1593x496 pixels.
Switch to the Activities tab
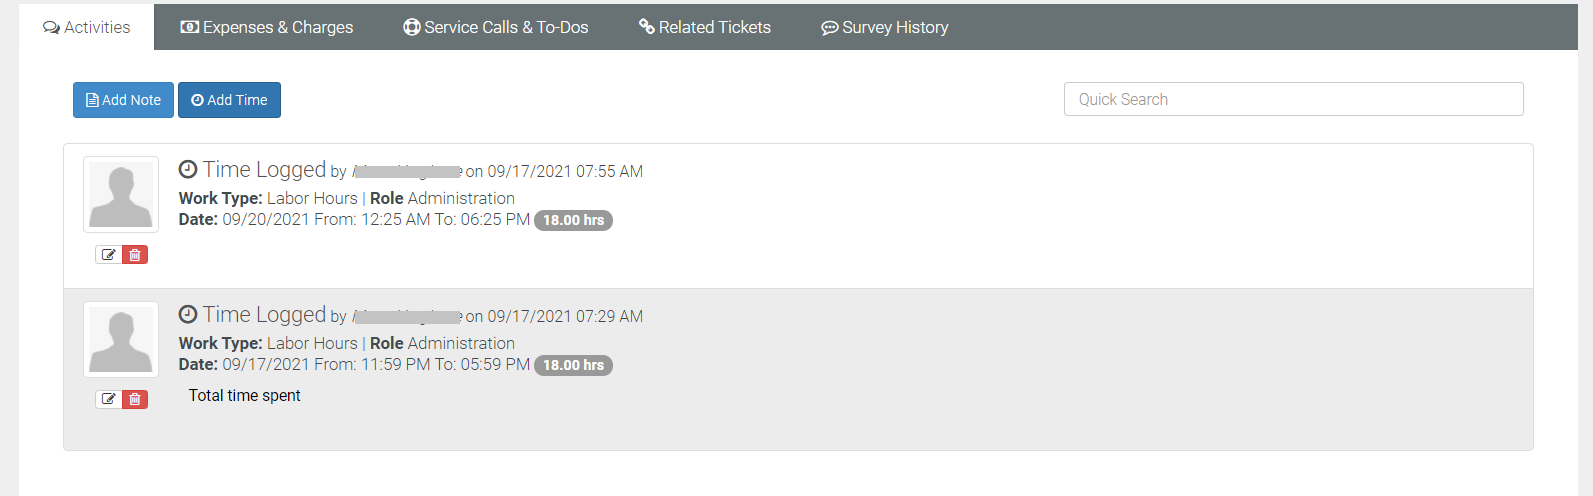(87, 27)
